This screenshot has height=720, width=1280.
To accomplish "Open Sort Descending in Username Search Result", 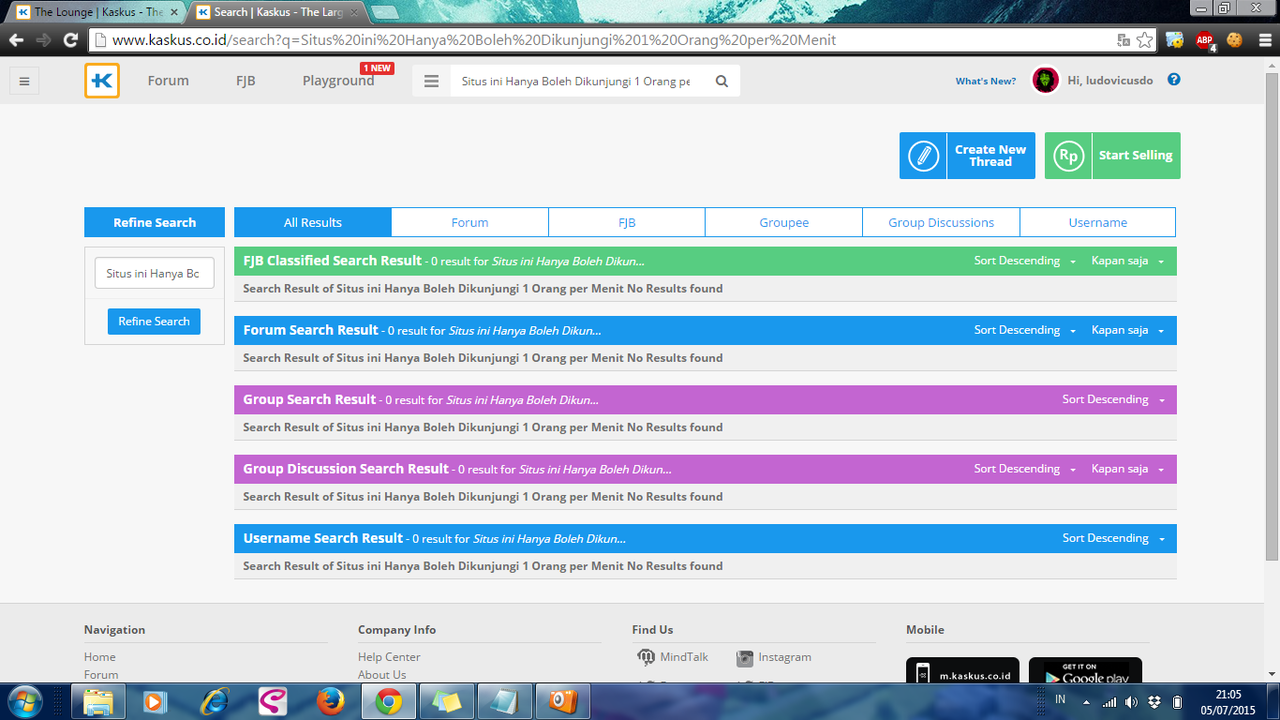I will click(1114, 538).
